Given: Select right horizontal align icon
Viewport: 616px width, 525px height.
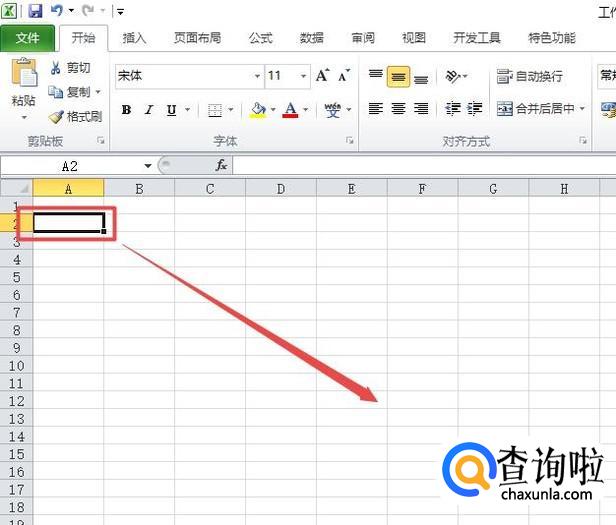Looking at the screenshot, I should [x=421, y=108].
